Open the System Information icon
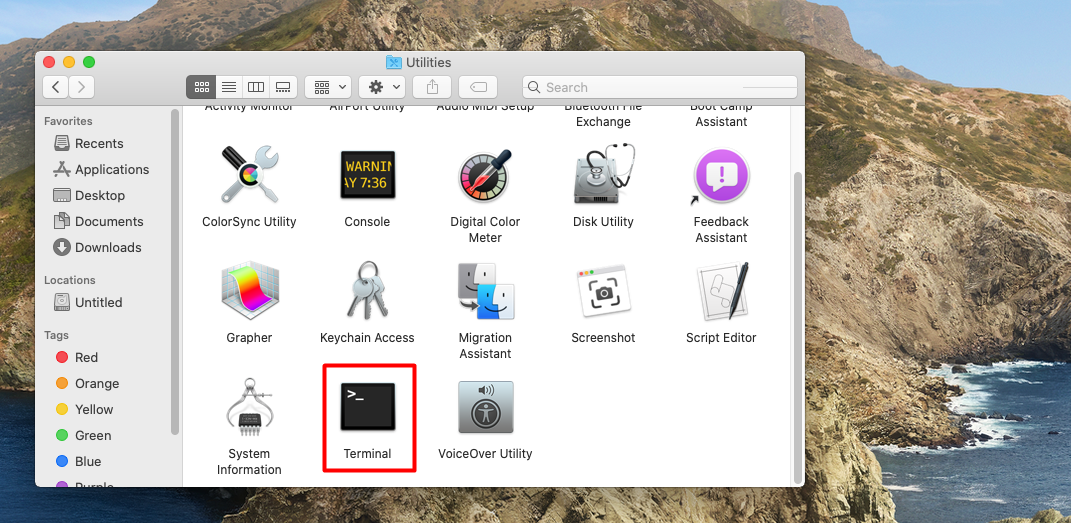1071x523 pixels. point(249,408)
